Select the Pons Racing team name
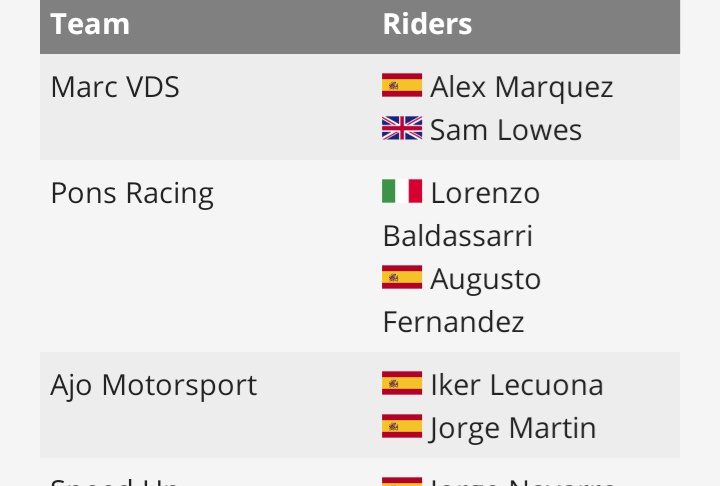Viewport: 720px width, 486px height. [132, 193]
